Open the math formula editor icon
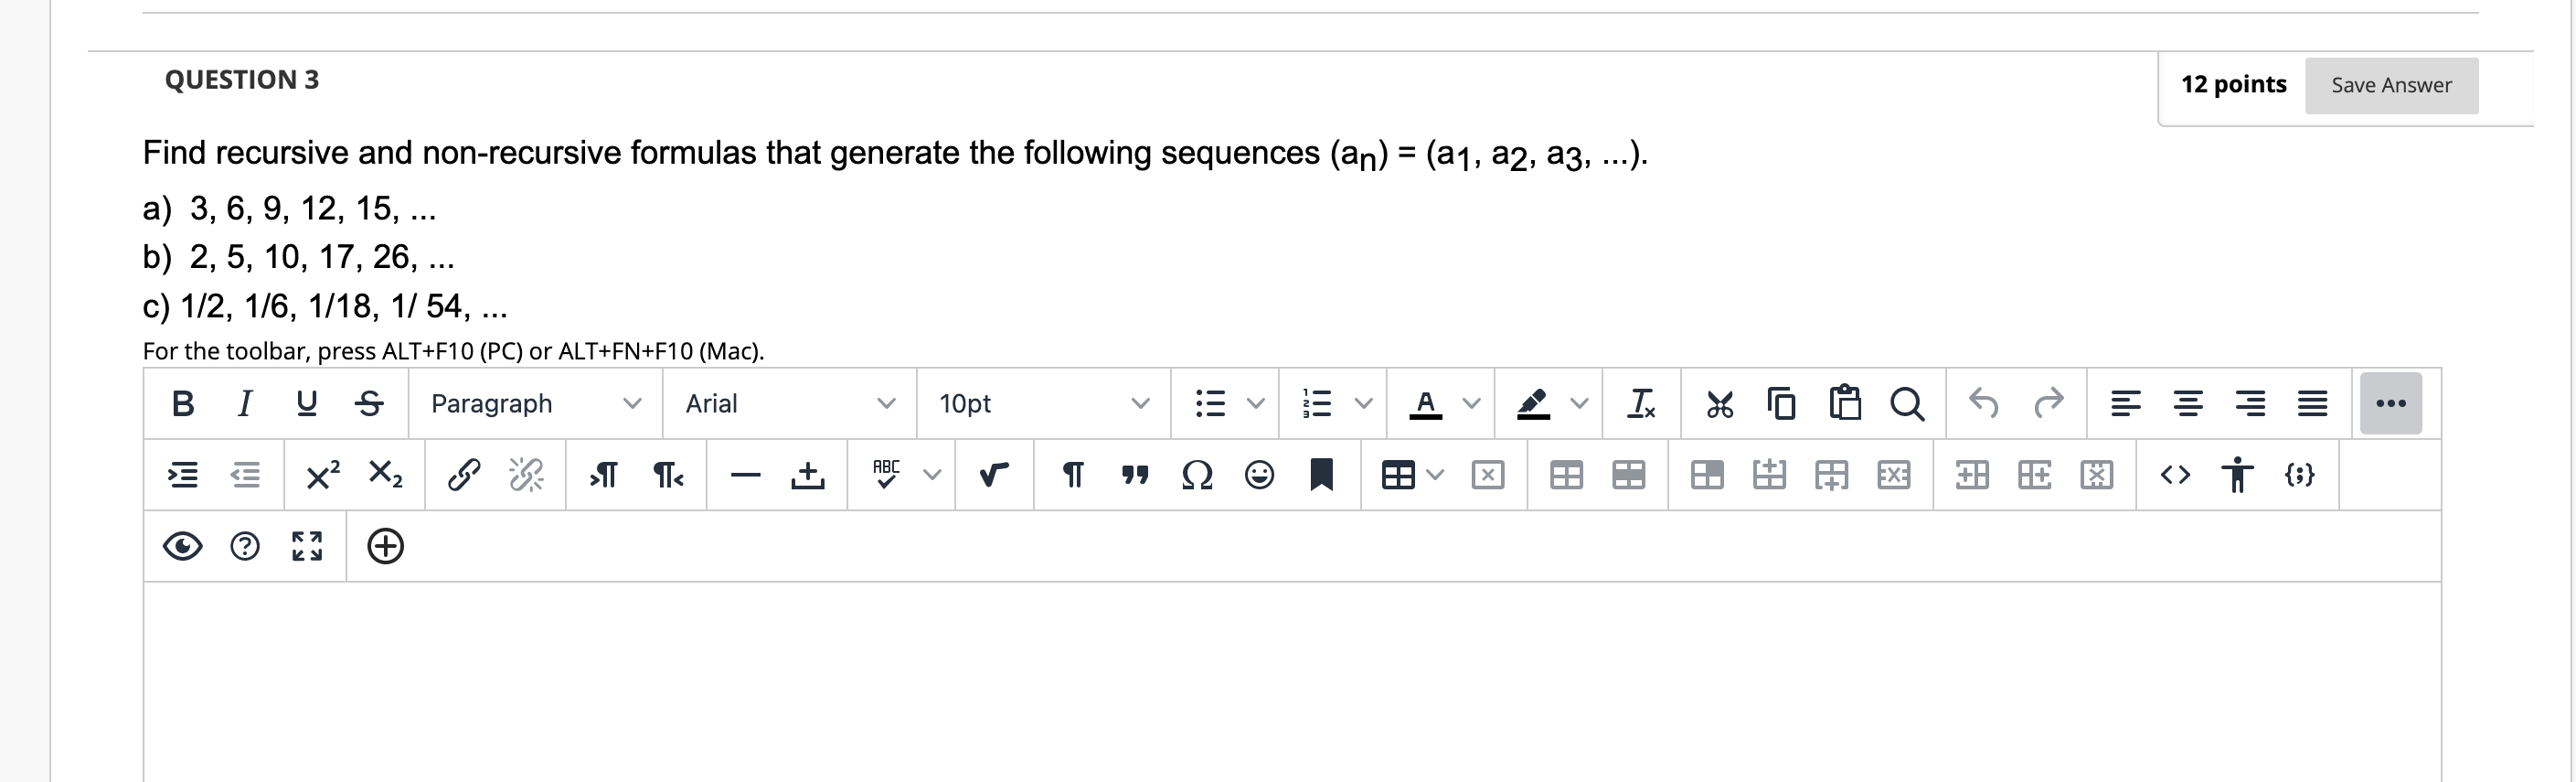This screenshot has height=782, width=2576. [993, 475]
